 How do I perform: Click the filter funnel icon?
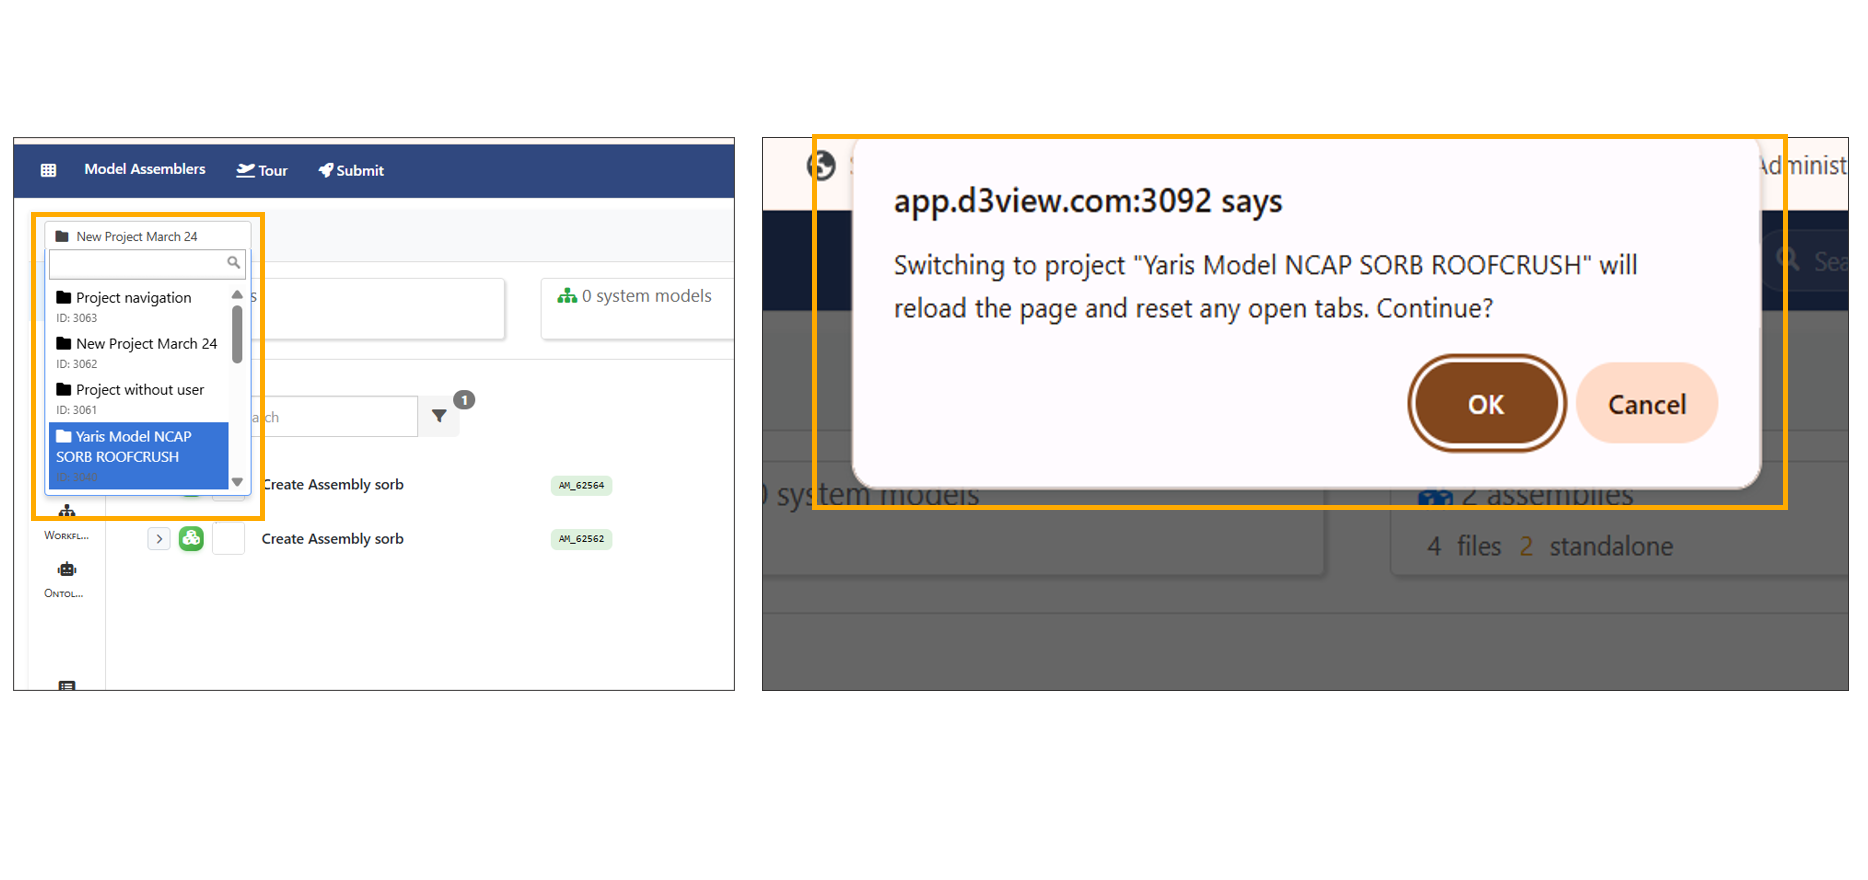tap(439, 416)
